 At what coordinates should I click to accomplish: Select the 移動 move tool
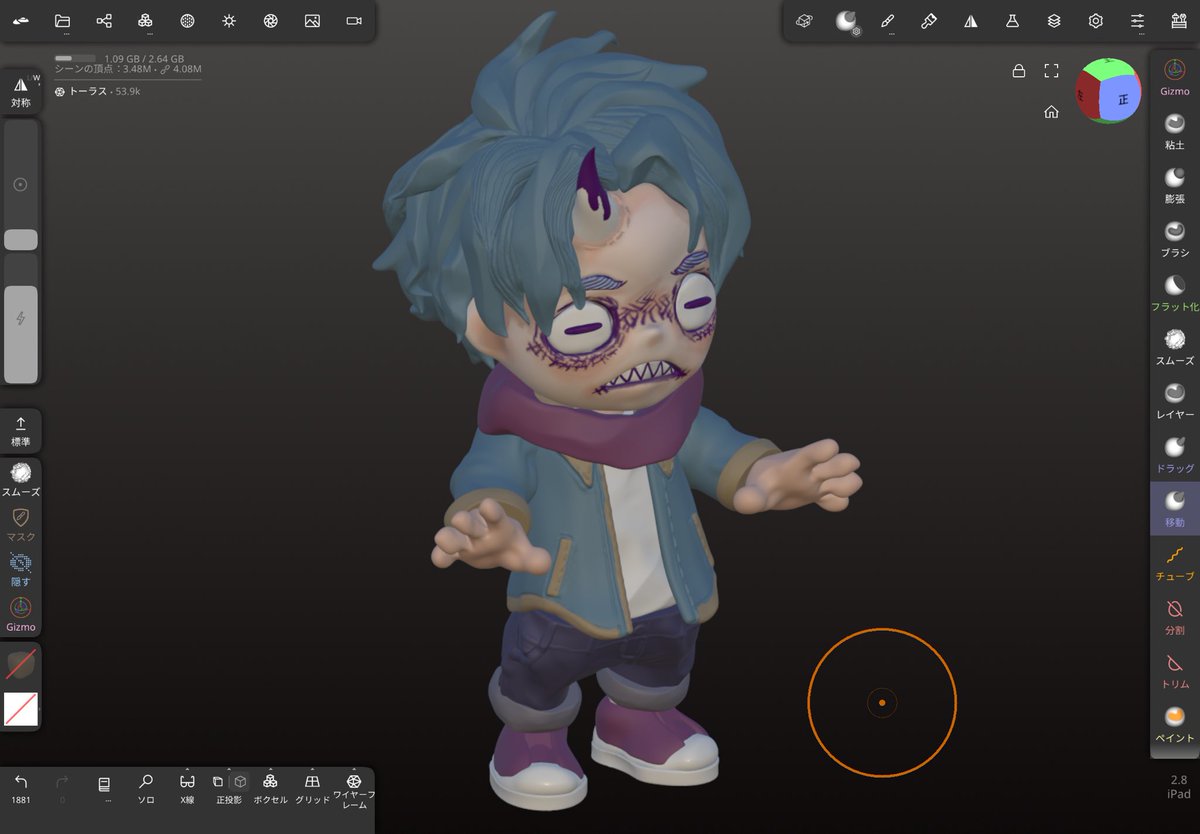pyautogui.click(x=1175, y=509)
